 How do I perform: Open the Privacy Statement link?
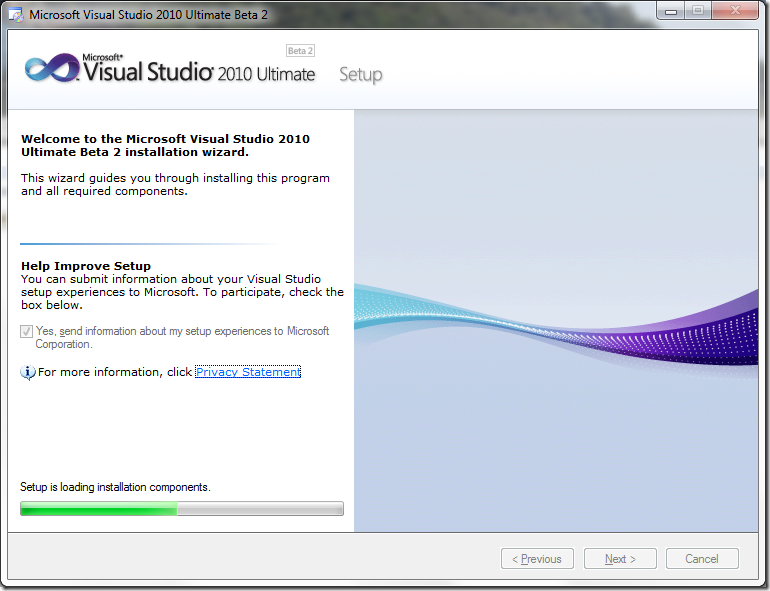tap(248, 372)
